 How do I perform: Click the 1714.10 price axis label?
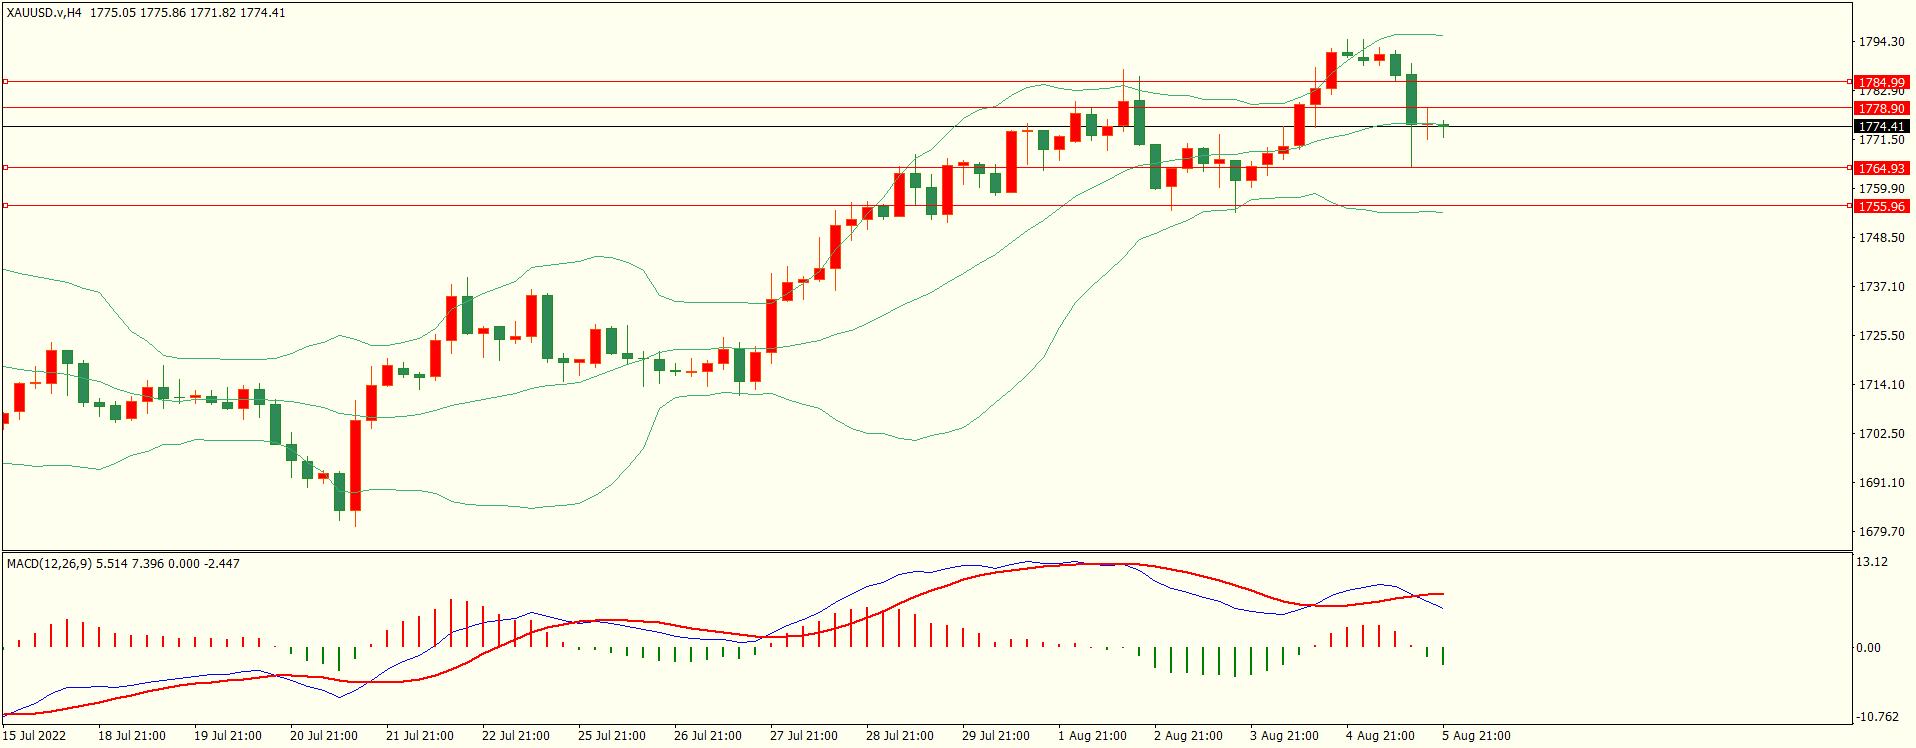1881,385
